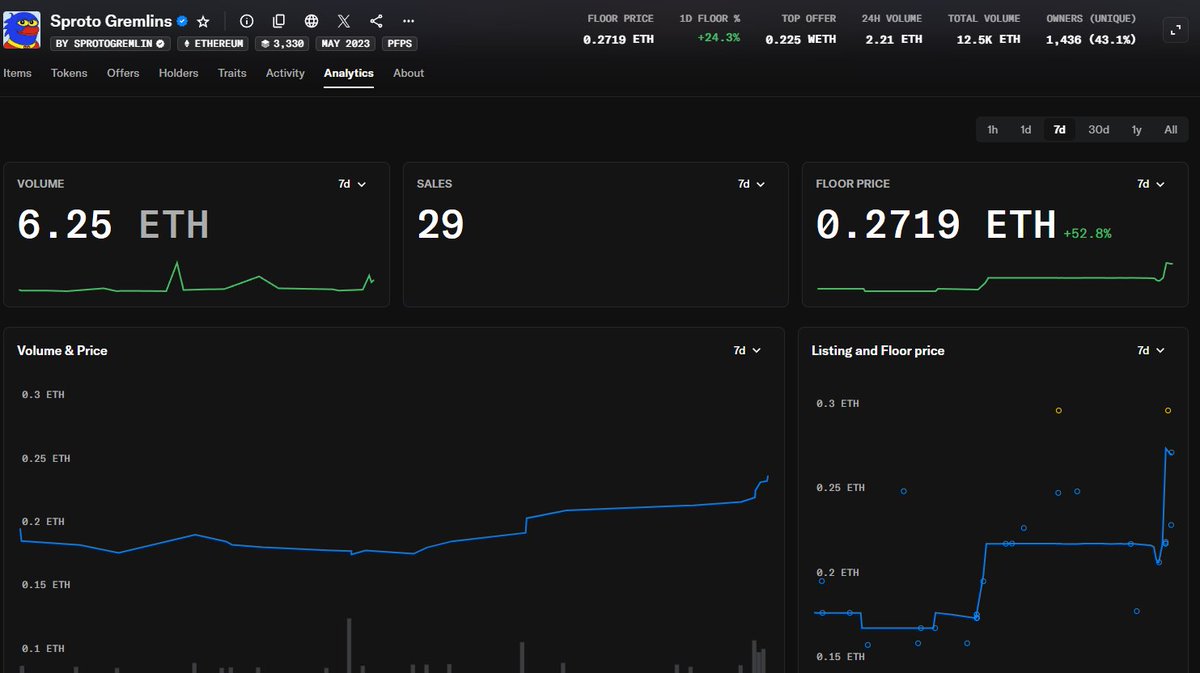Click the PFPS category chip

click(x=400, y=44)
